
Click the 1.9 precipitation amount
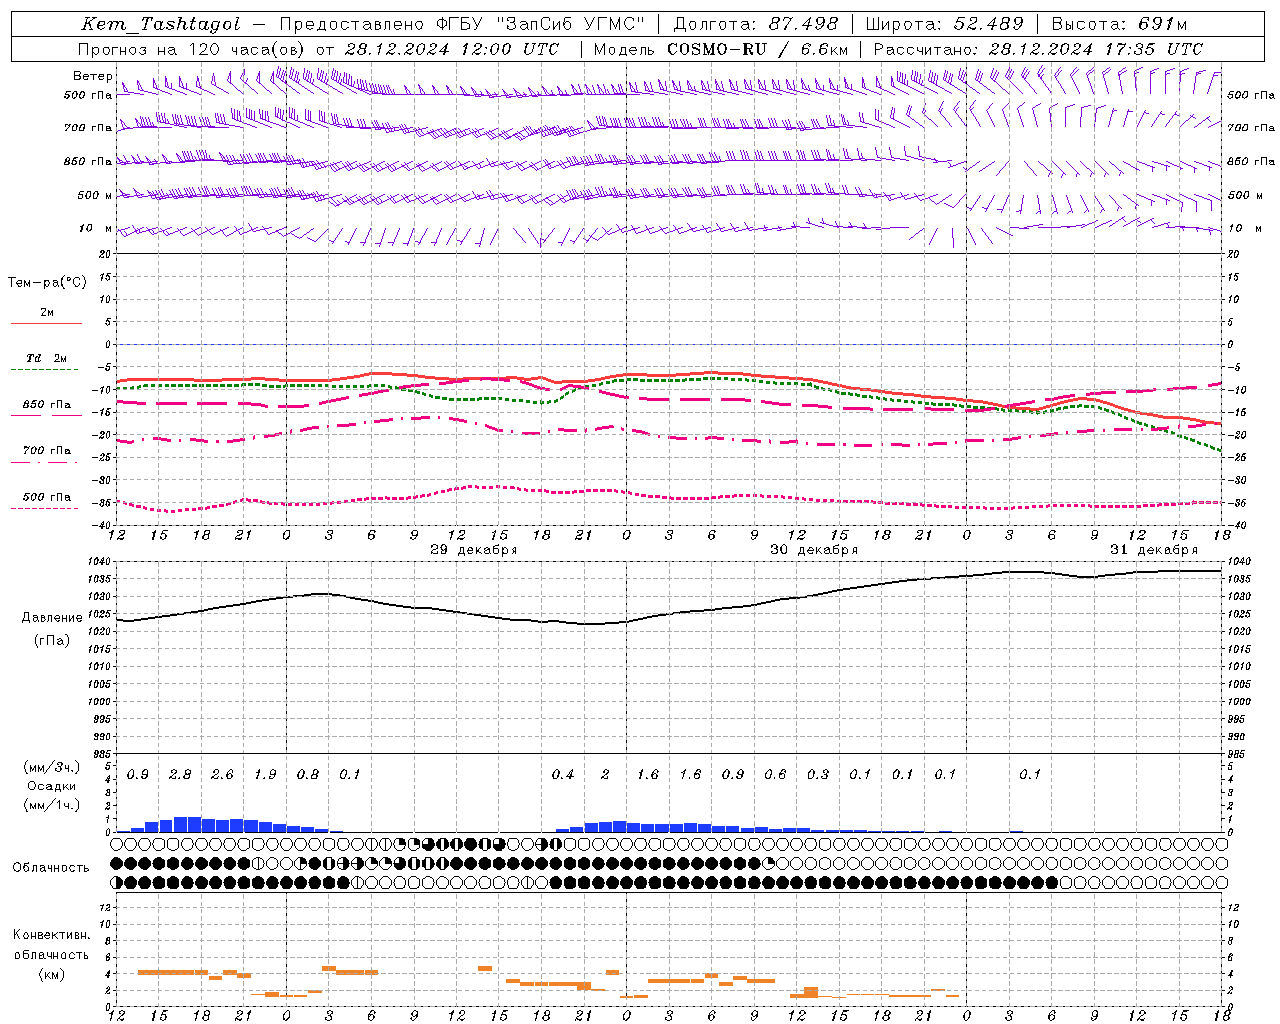265,775
